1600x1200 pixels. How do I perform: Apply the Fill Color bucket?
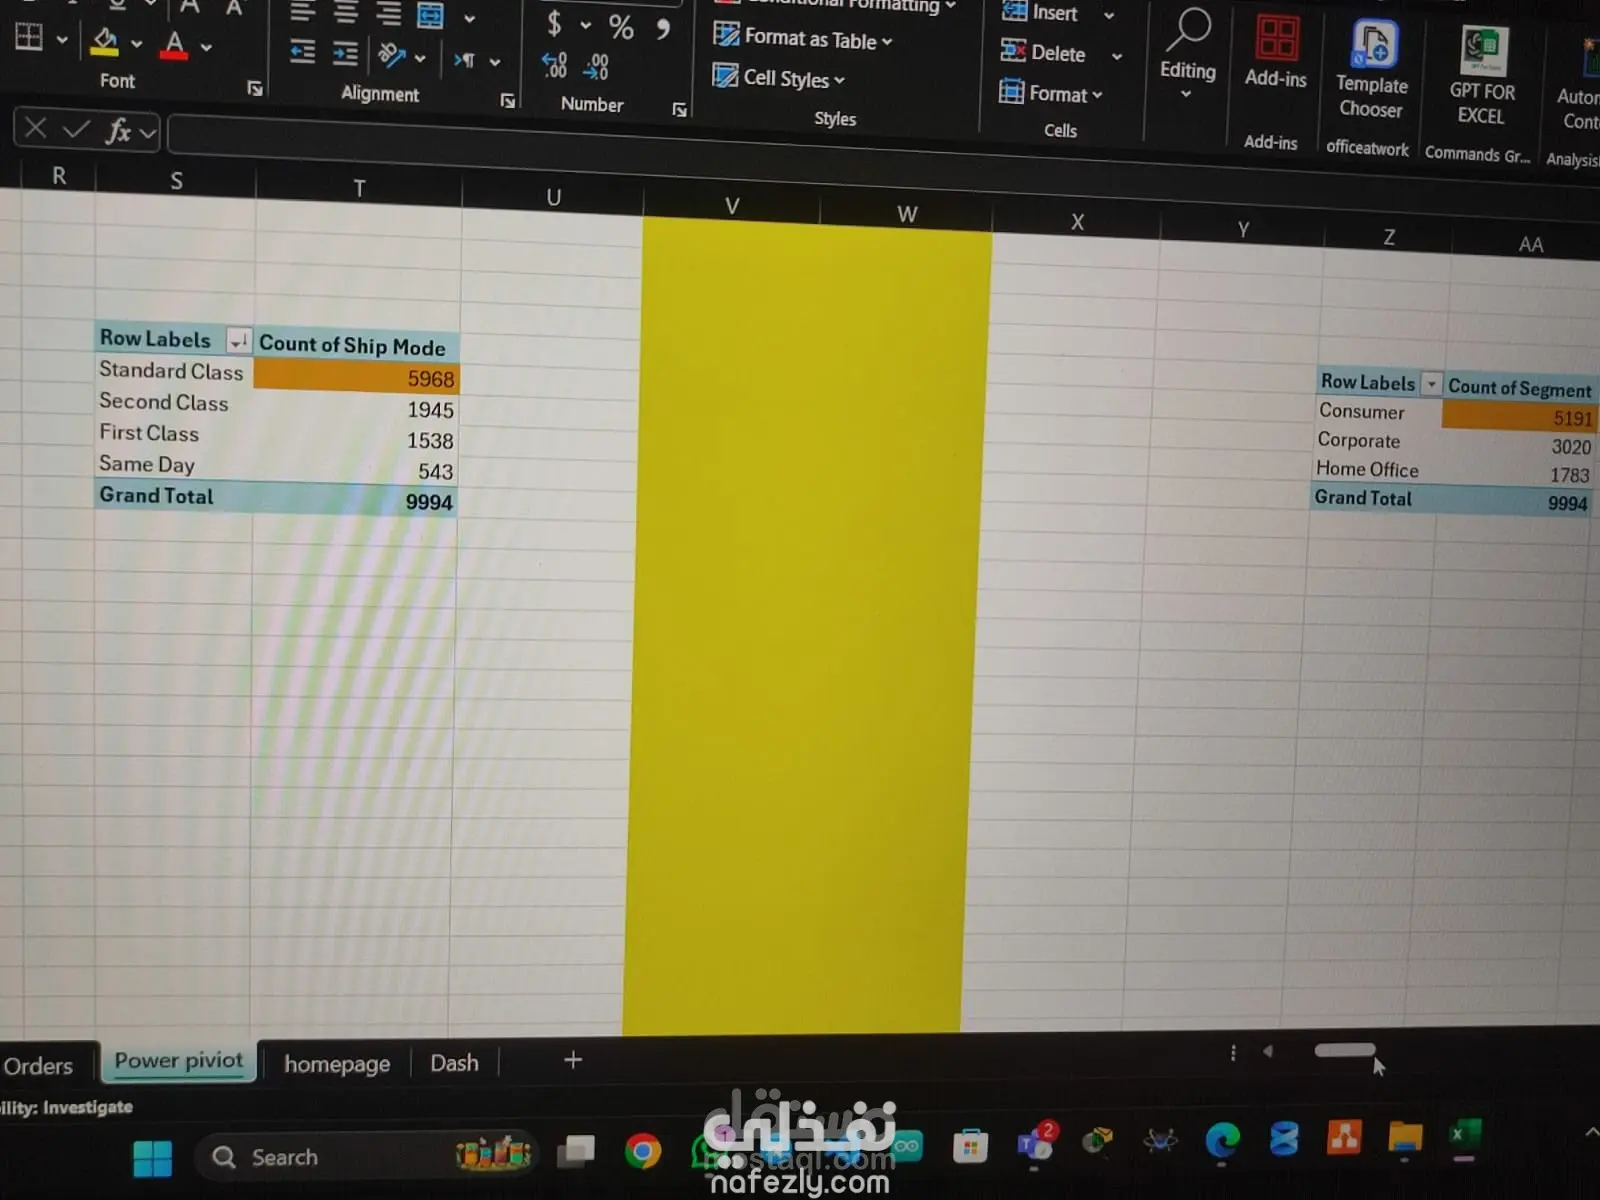(x=105, y=42)
